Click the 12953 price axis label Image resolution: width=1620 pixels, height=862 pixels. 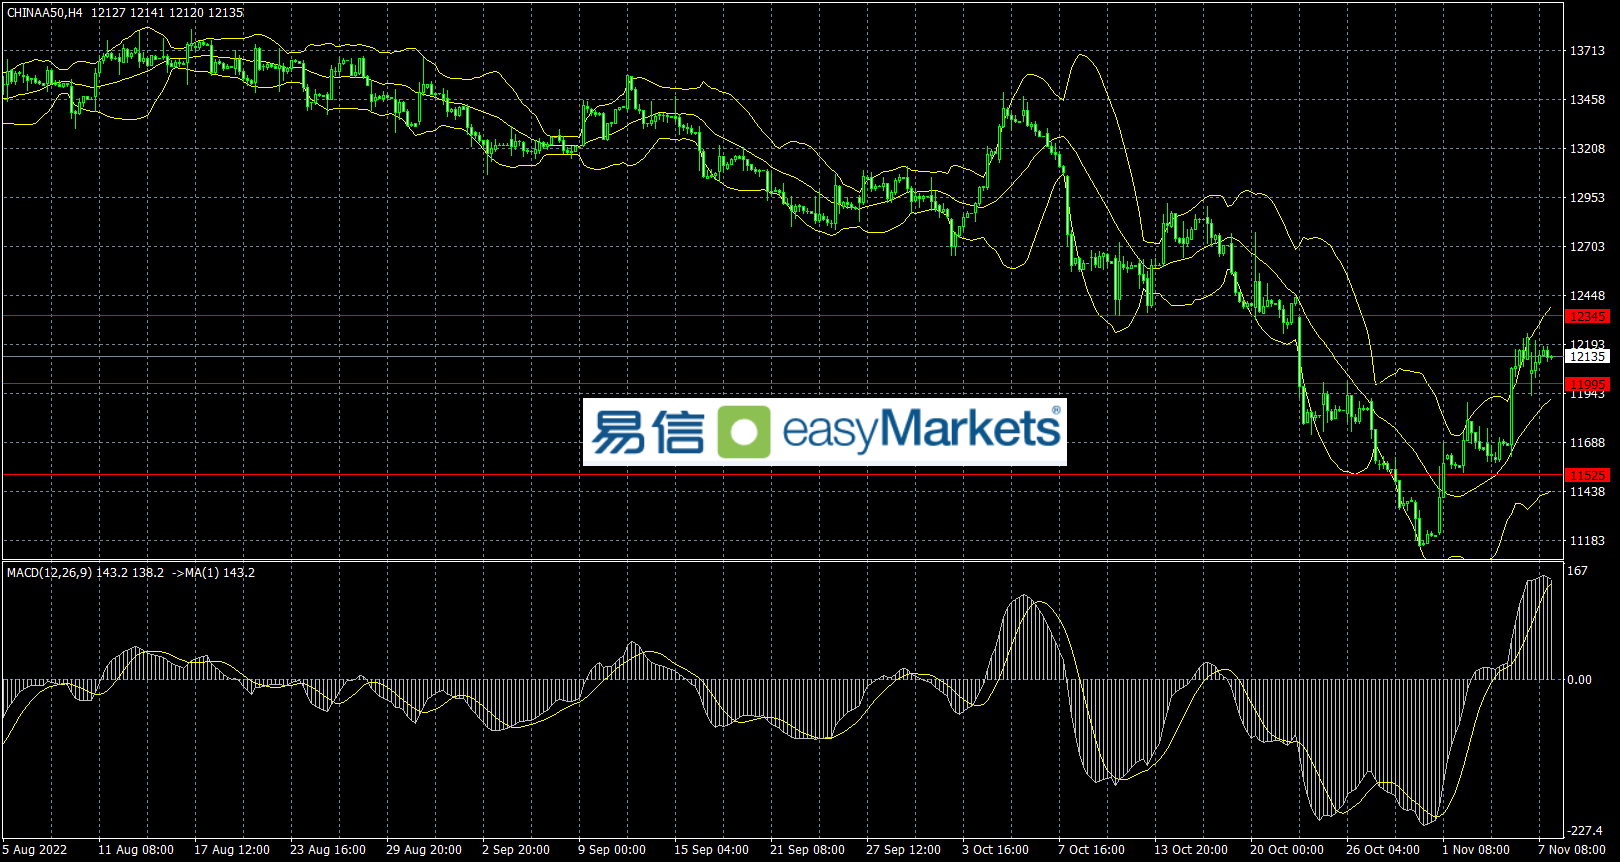coord(1587,198)
